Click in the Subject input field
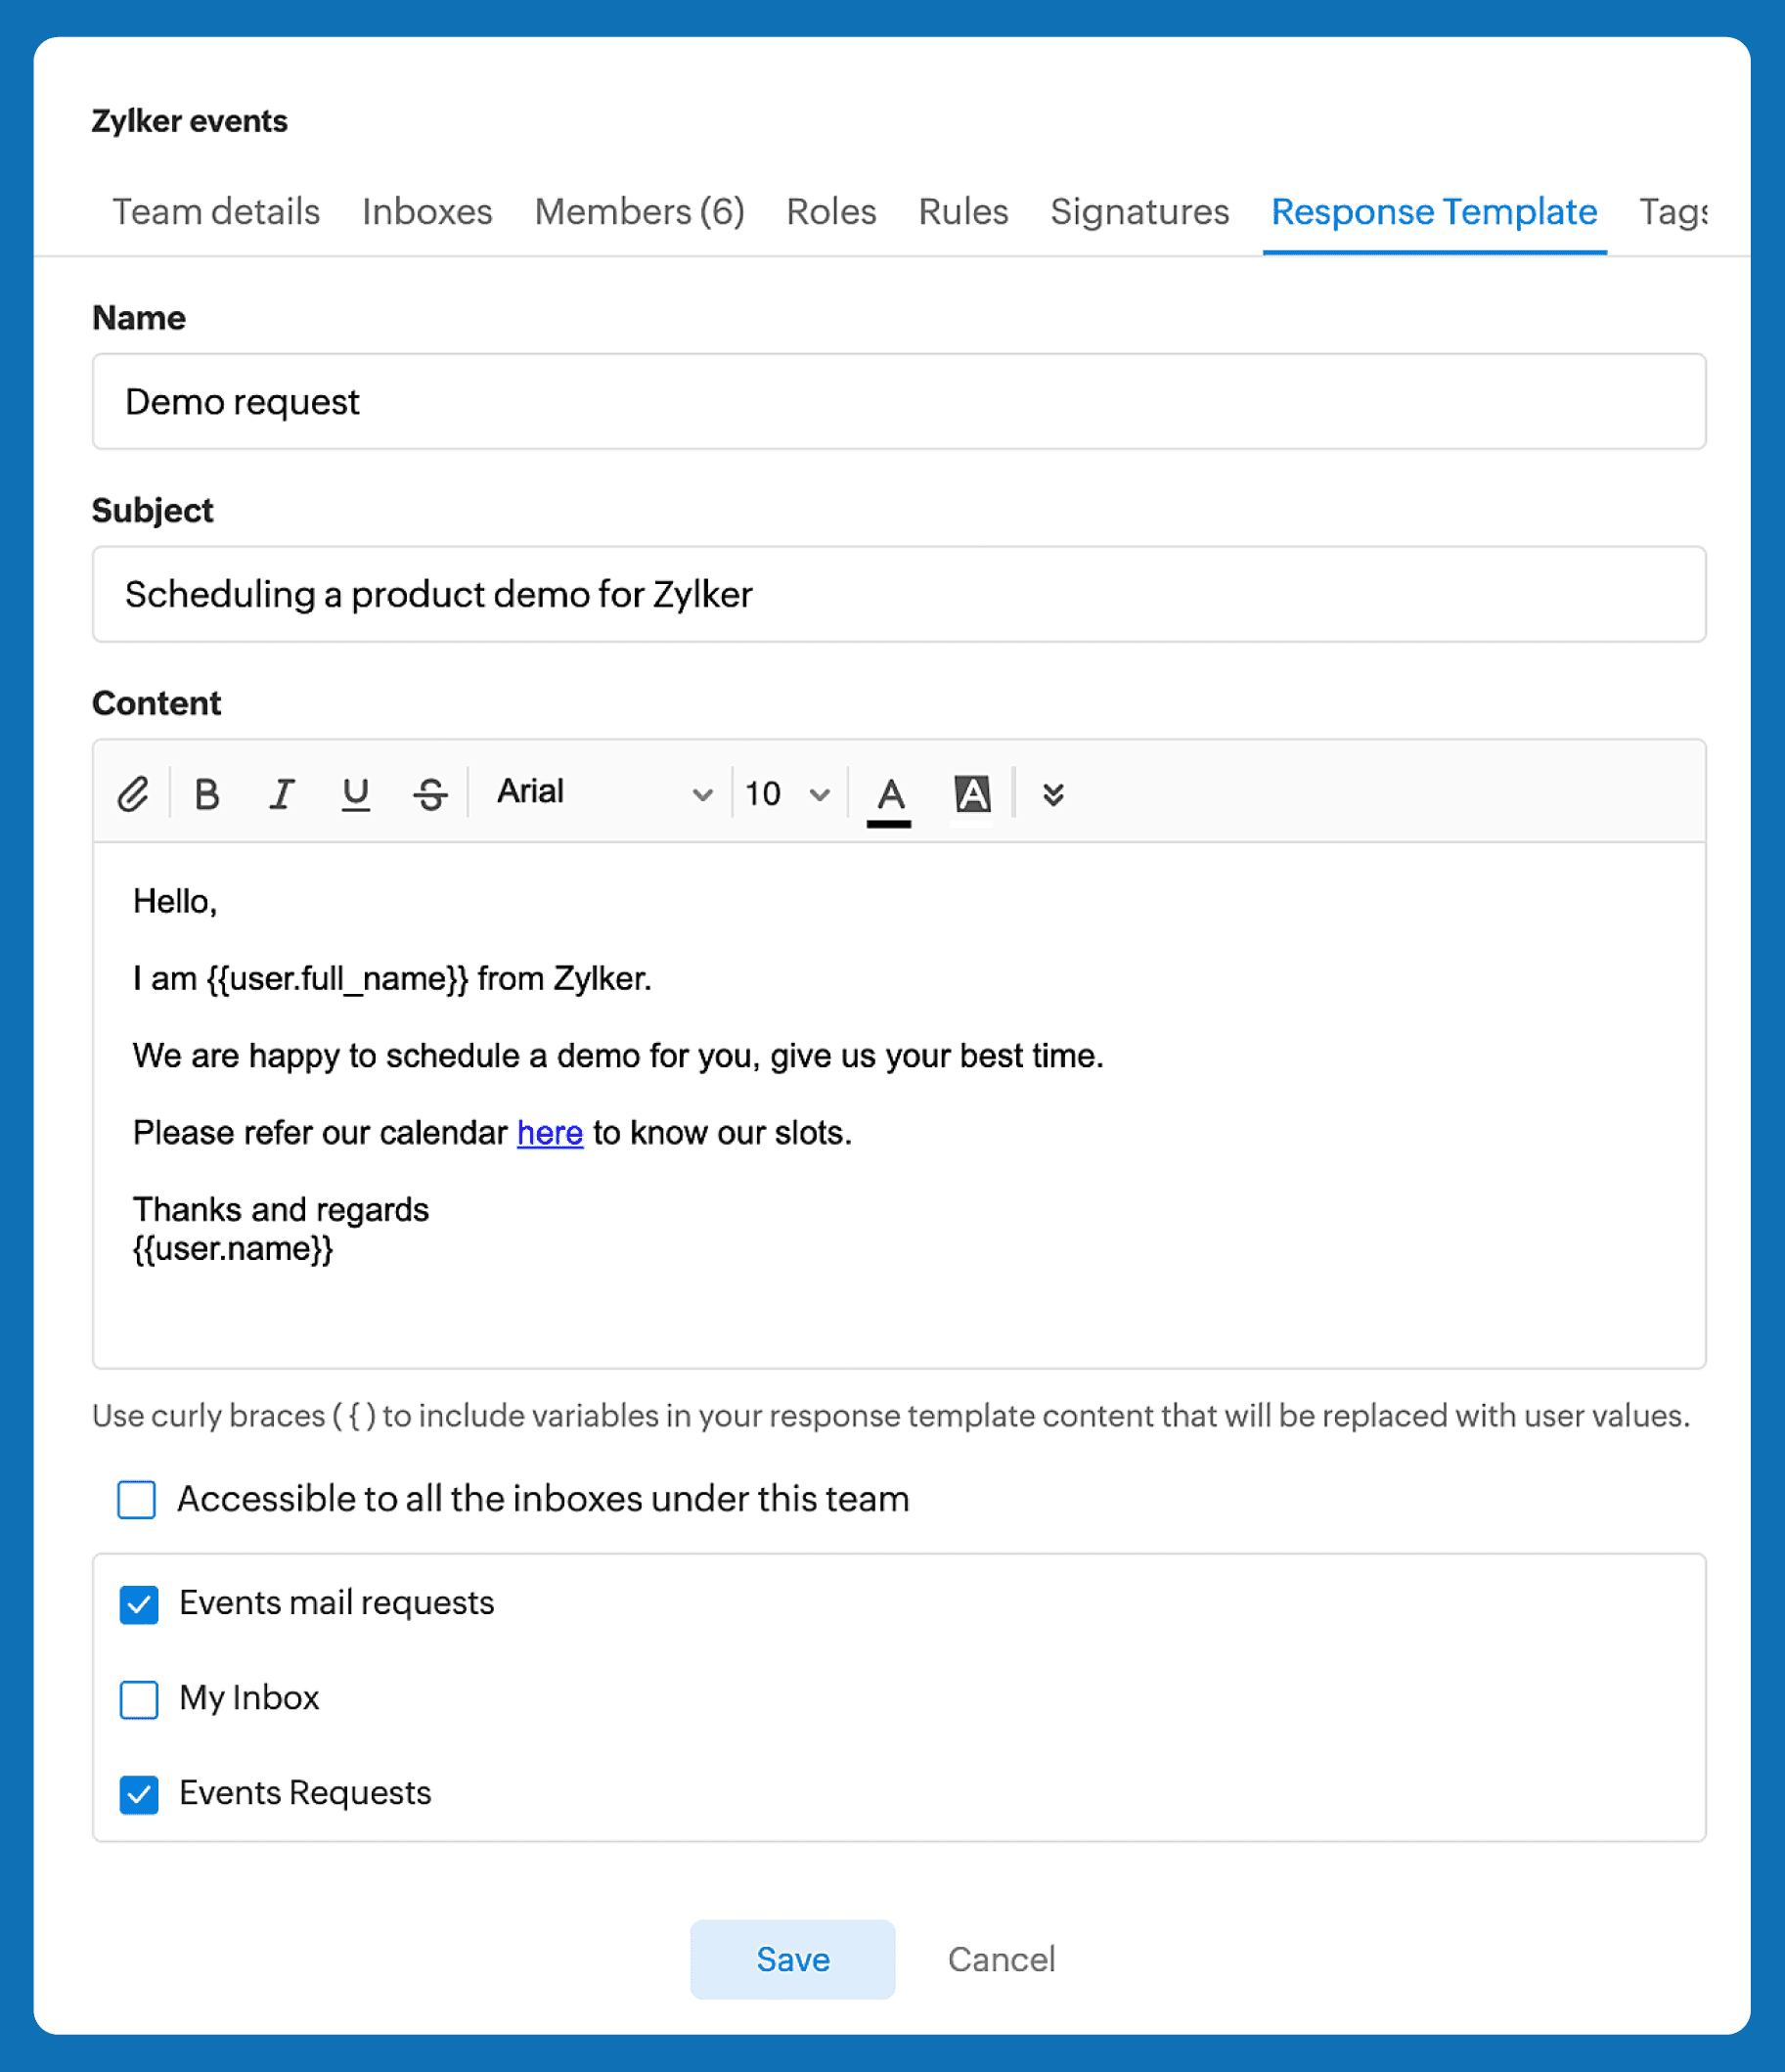Viewport: 1785px width, 2072px height. tap(899, 594)
